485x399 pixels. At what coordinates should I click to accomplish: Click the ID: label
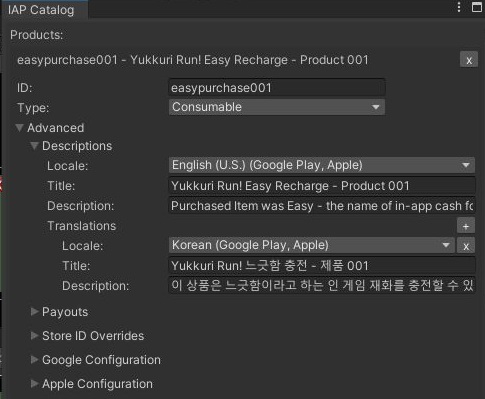click(x=25, y=88)
